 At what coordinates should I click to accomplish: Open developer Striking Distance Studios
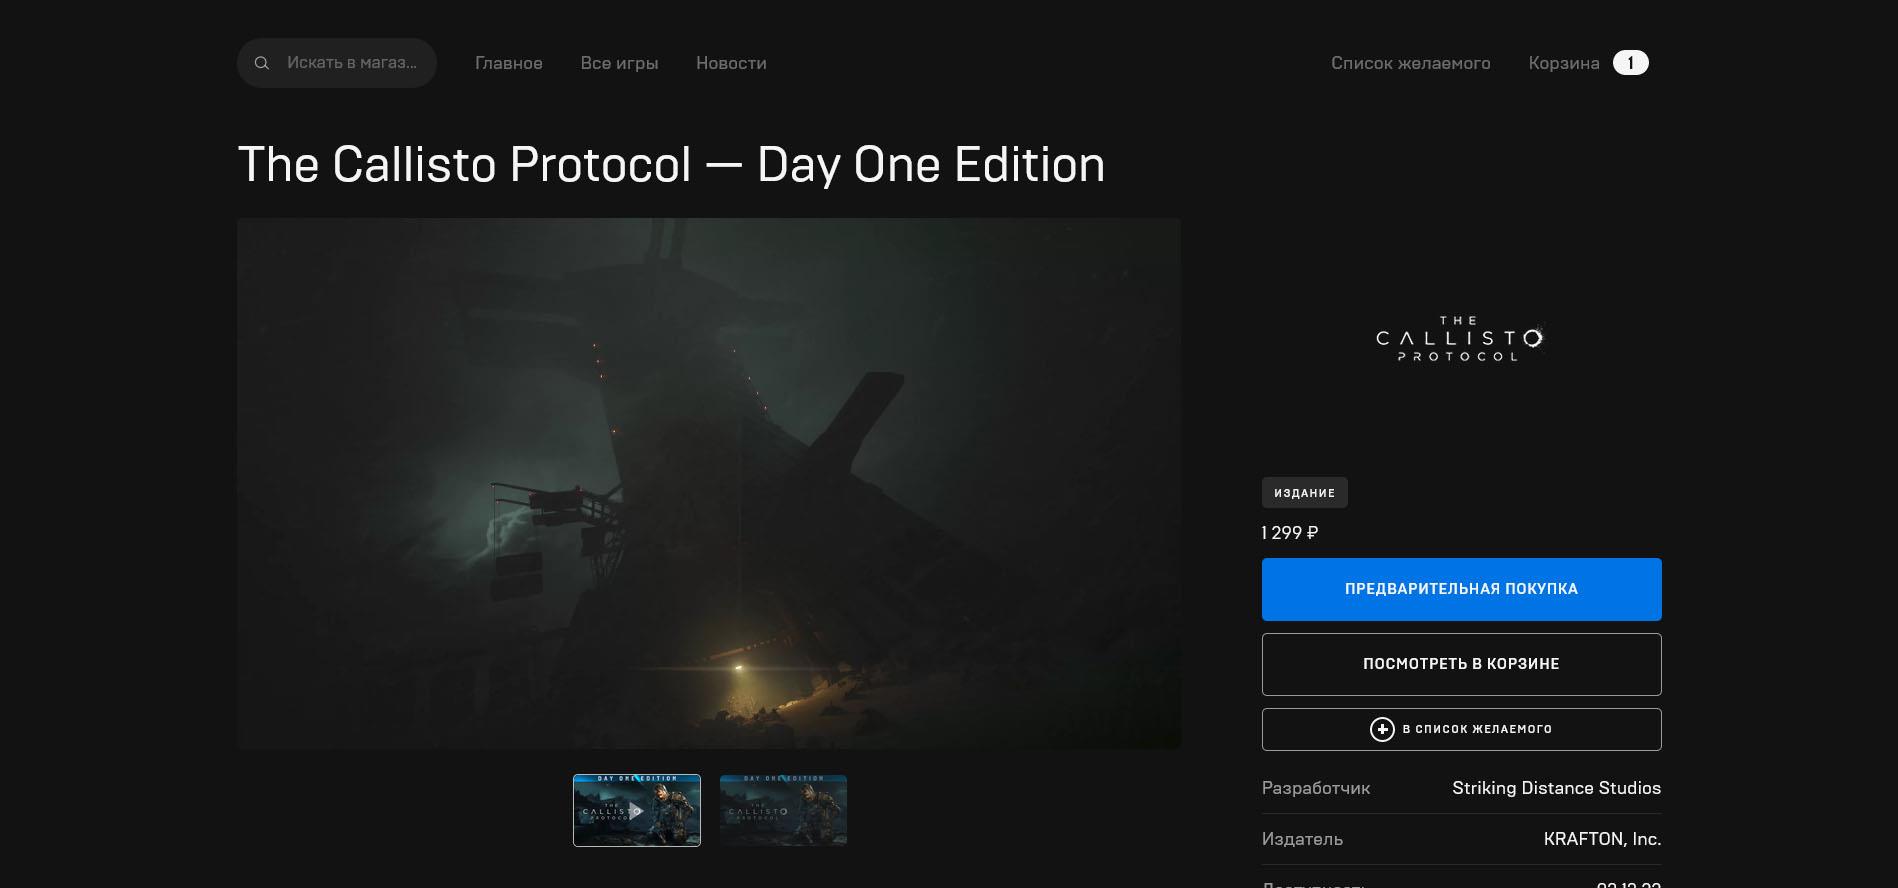(1556, 788)
